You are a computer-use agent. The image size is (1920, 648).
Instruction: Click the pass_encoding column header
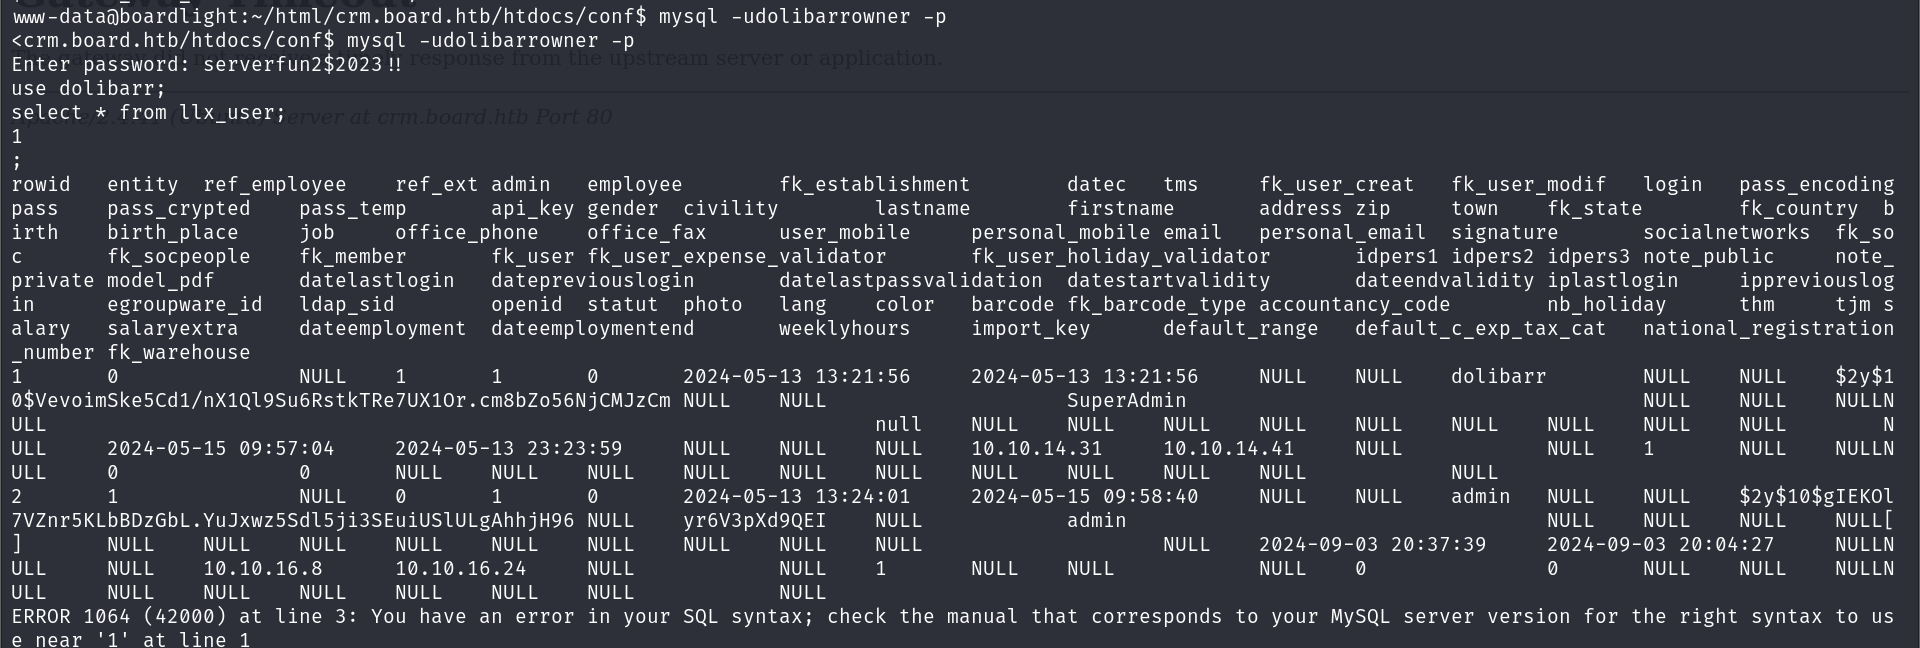point(1816,185)
